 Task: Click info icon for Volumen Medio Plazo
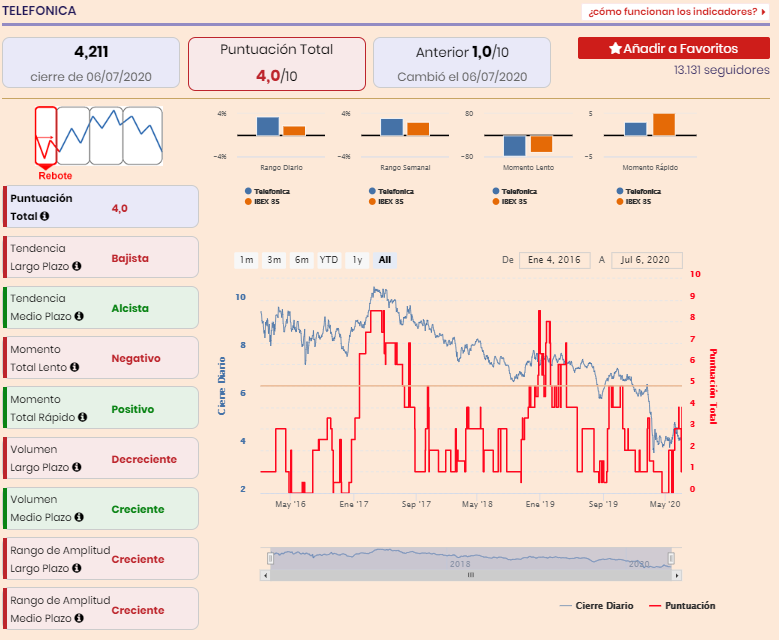click(79, 517)
